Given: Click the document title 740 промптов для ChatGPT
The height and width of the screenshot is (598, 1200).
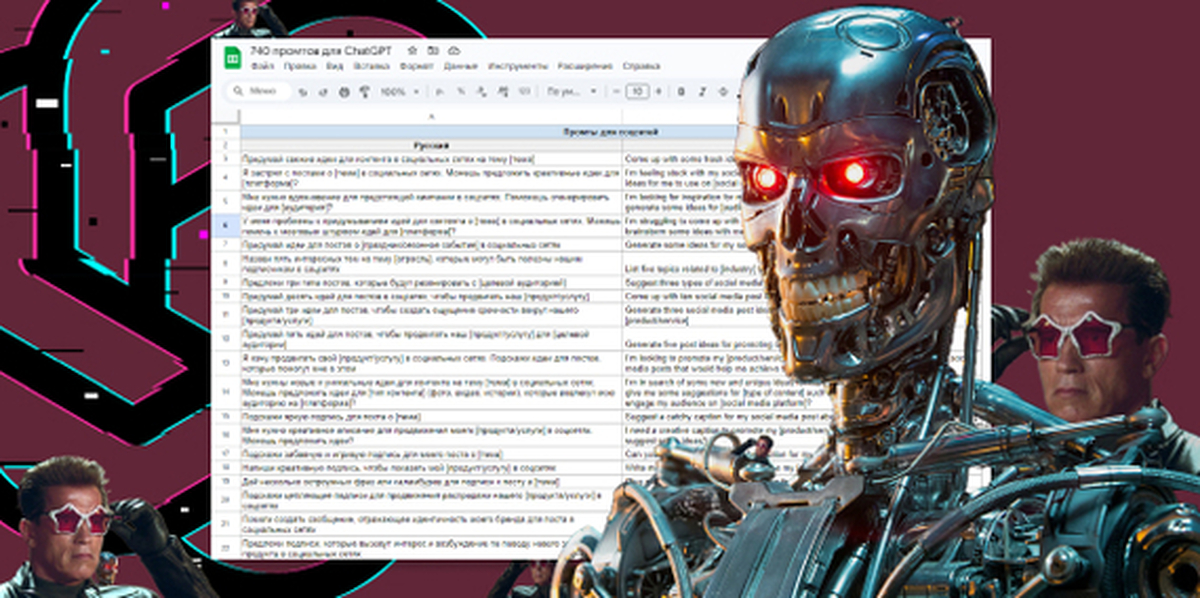Looking at the screenshot, I should 321,50.
